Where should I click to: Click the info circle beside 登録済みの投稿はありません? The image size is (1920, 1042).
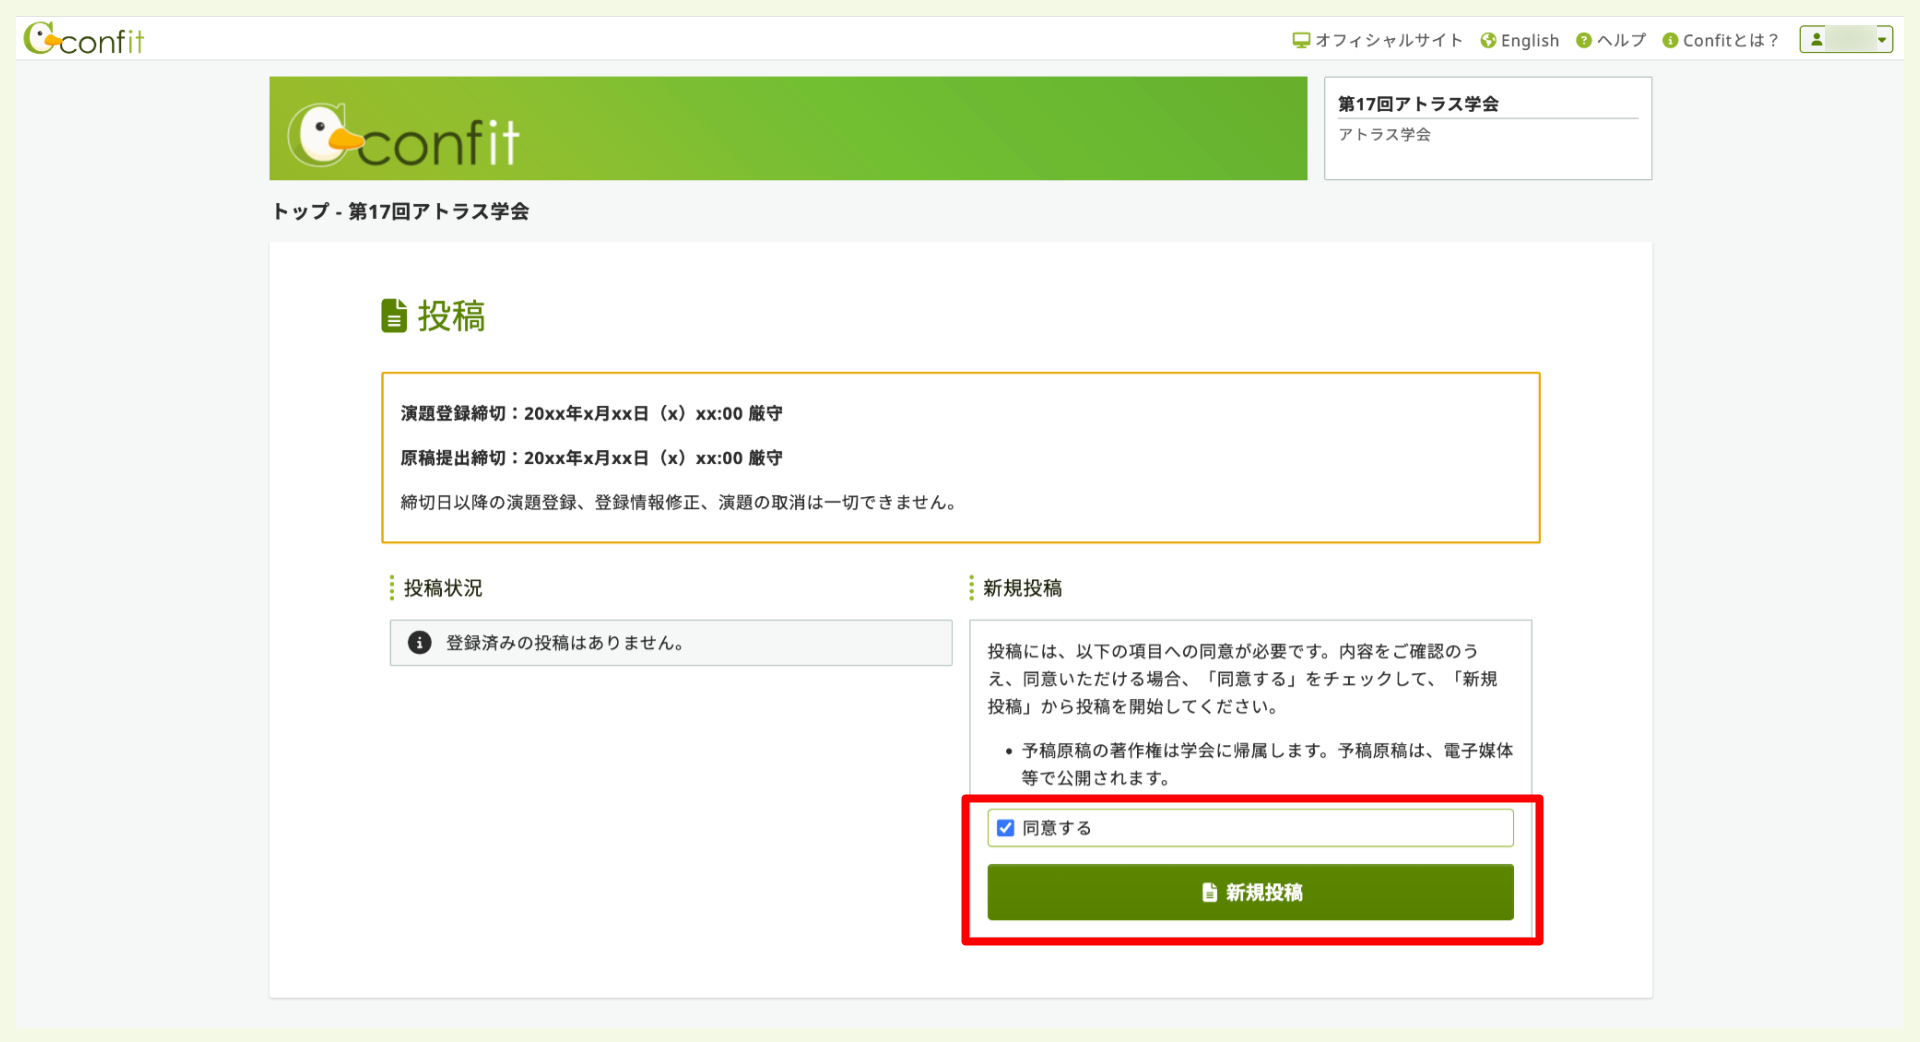coord(420,643)
